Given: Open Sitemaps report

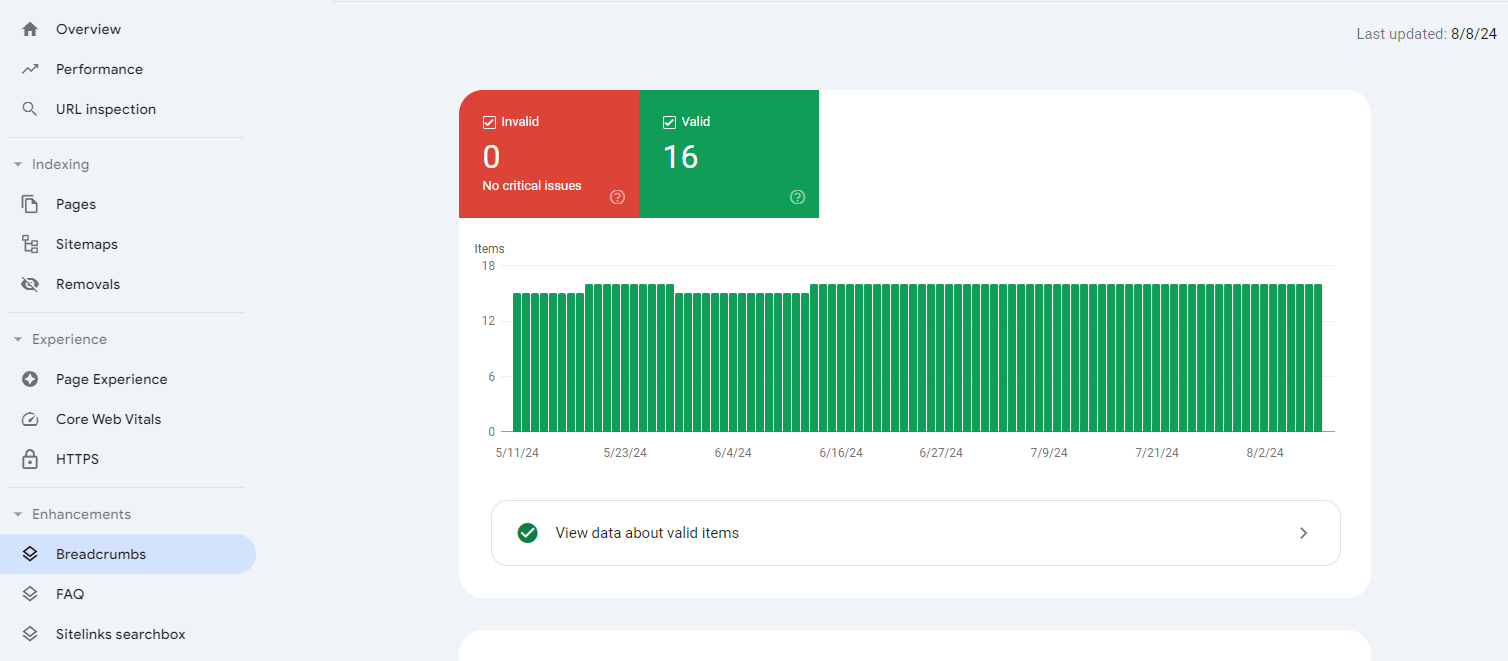Looking at the screenshot, I should [128, 244].
